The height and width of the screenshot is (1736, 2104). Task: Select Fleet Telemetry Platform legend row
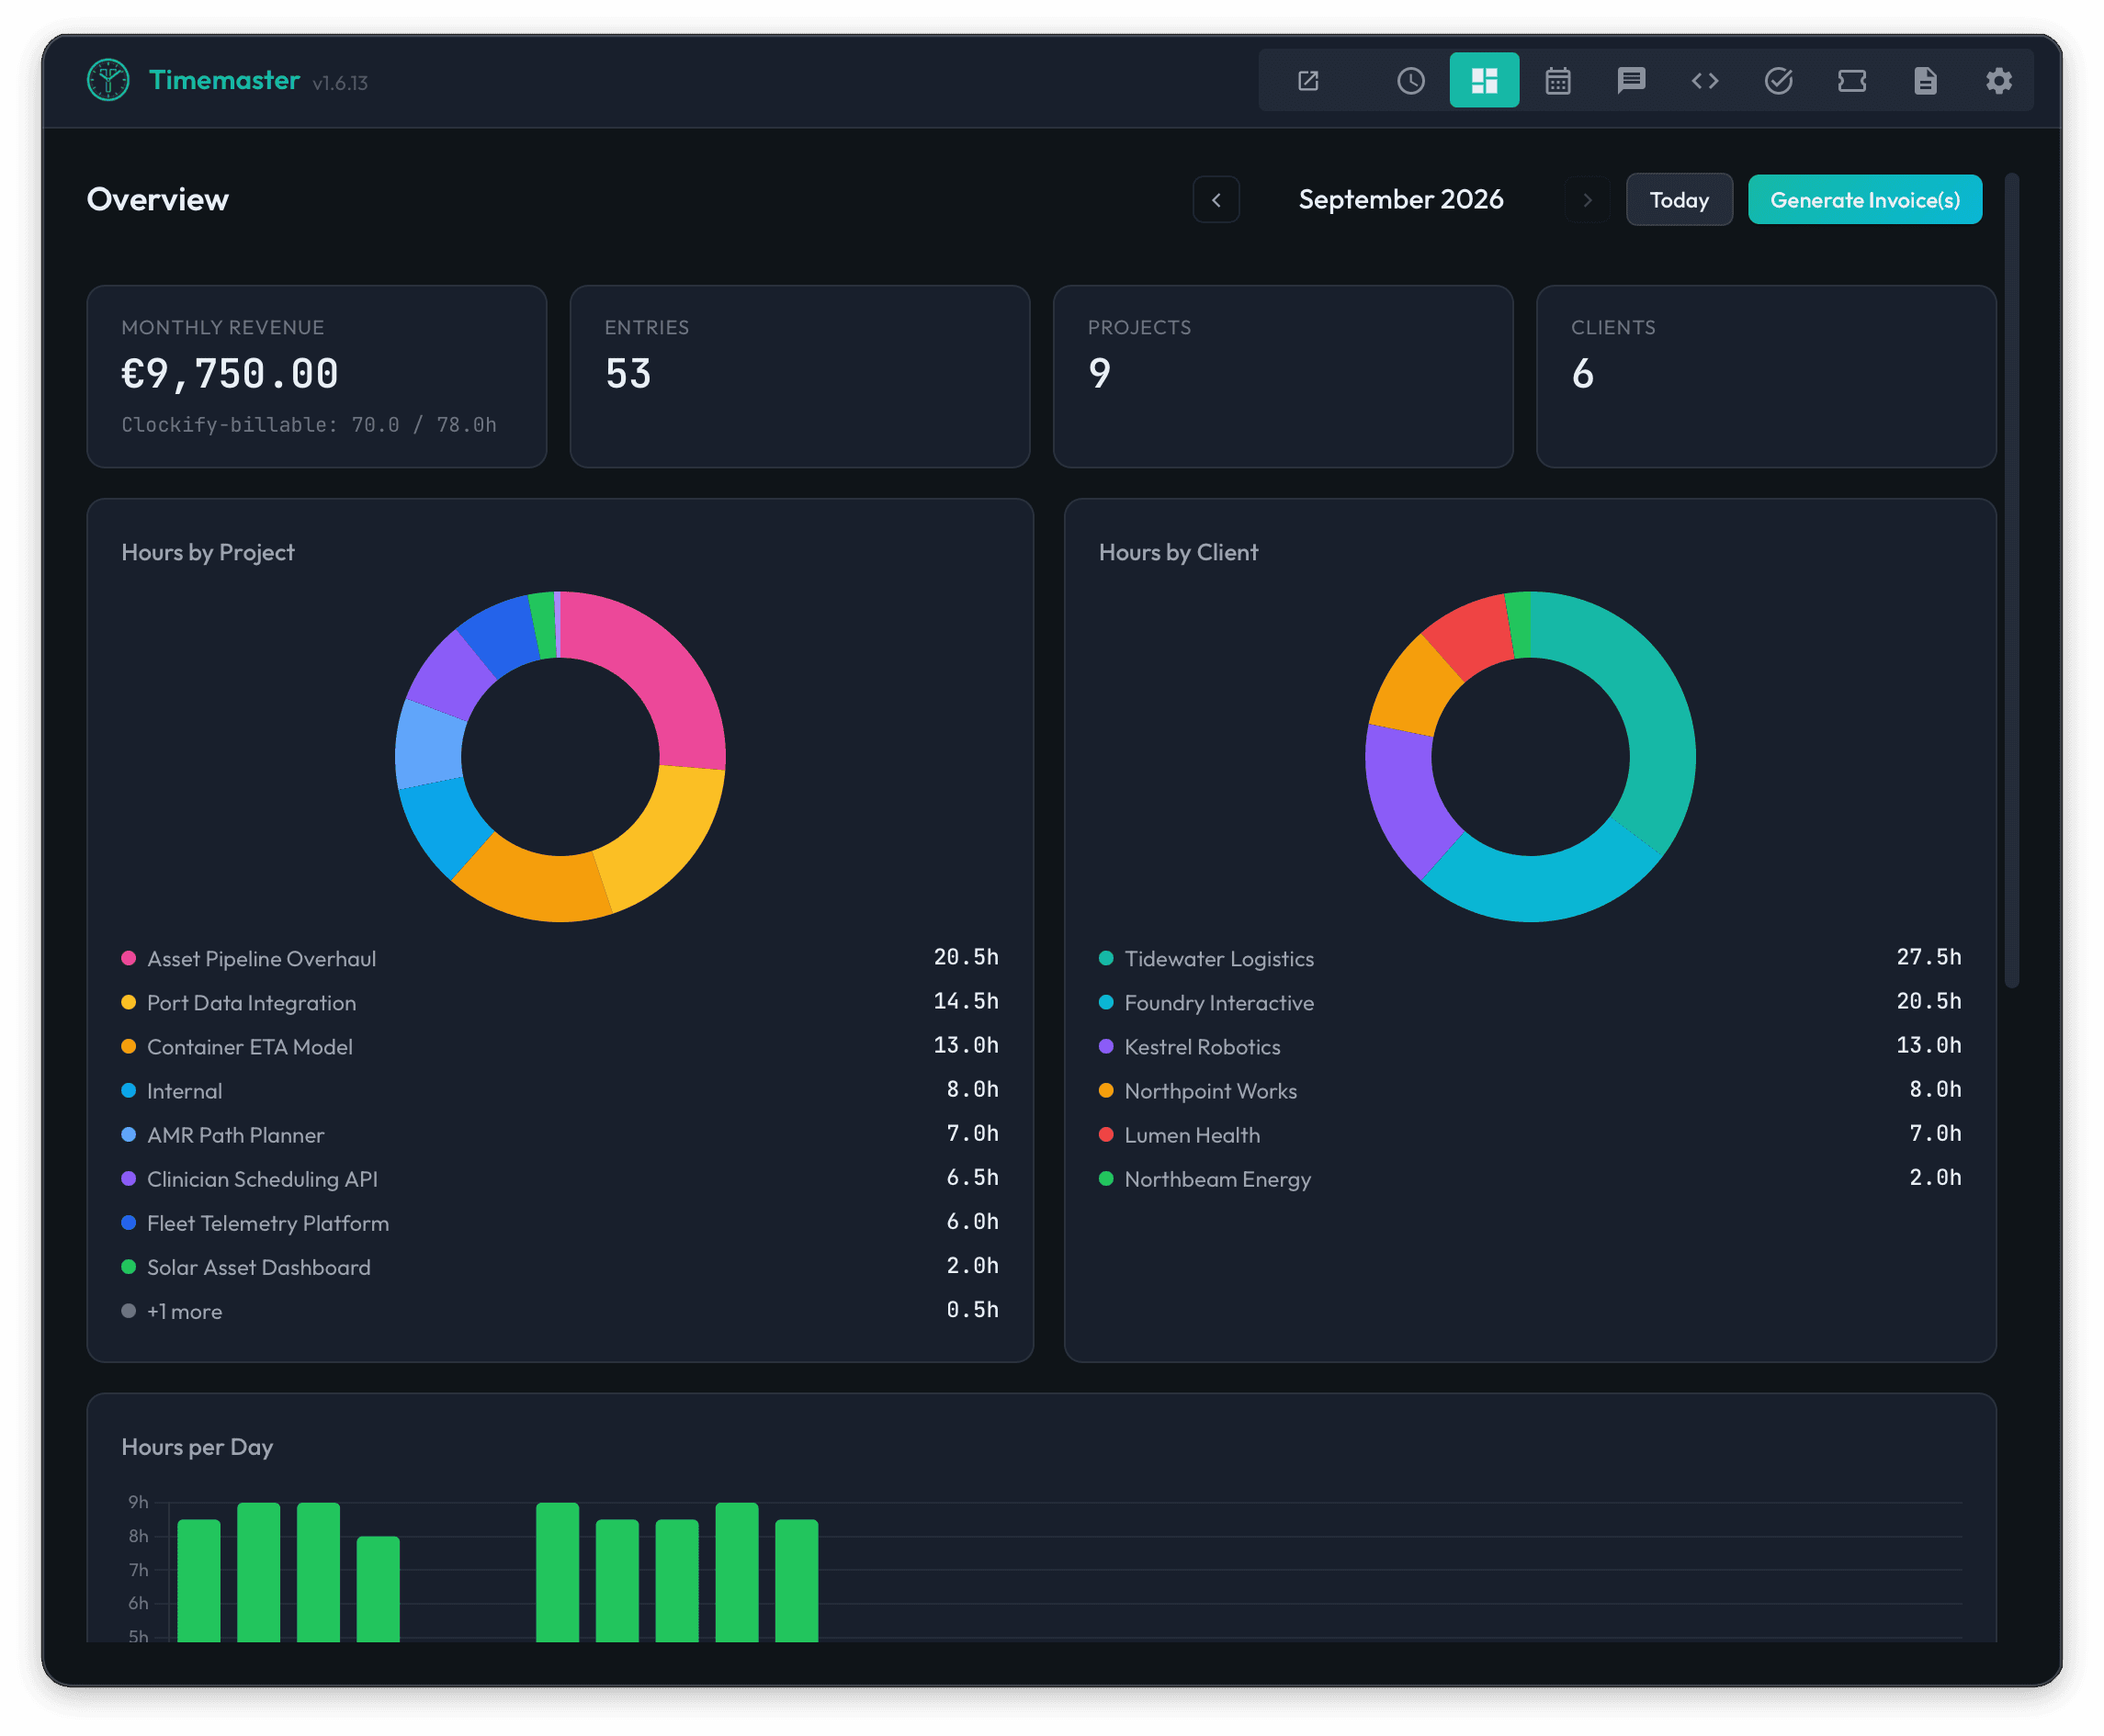tap(560, 1222)
